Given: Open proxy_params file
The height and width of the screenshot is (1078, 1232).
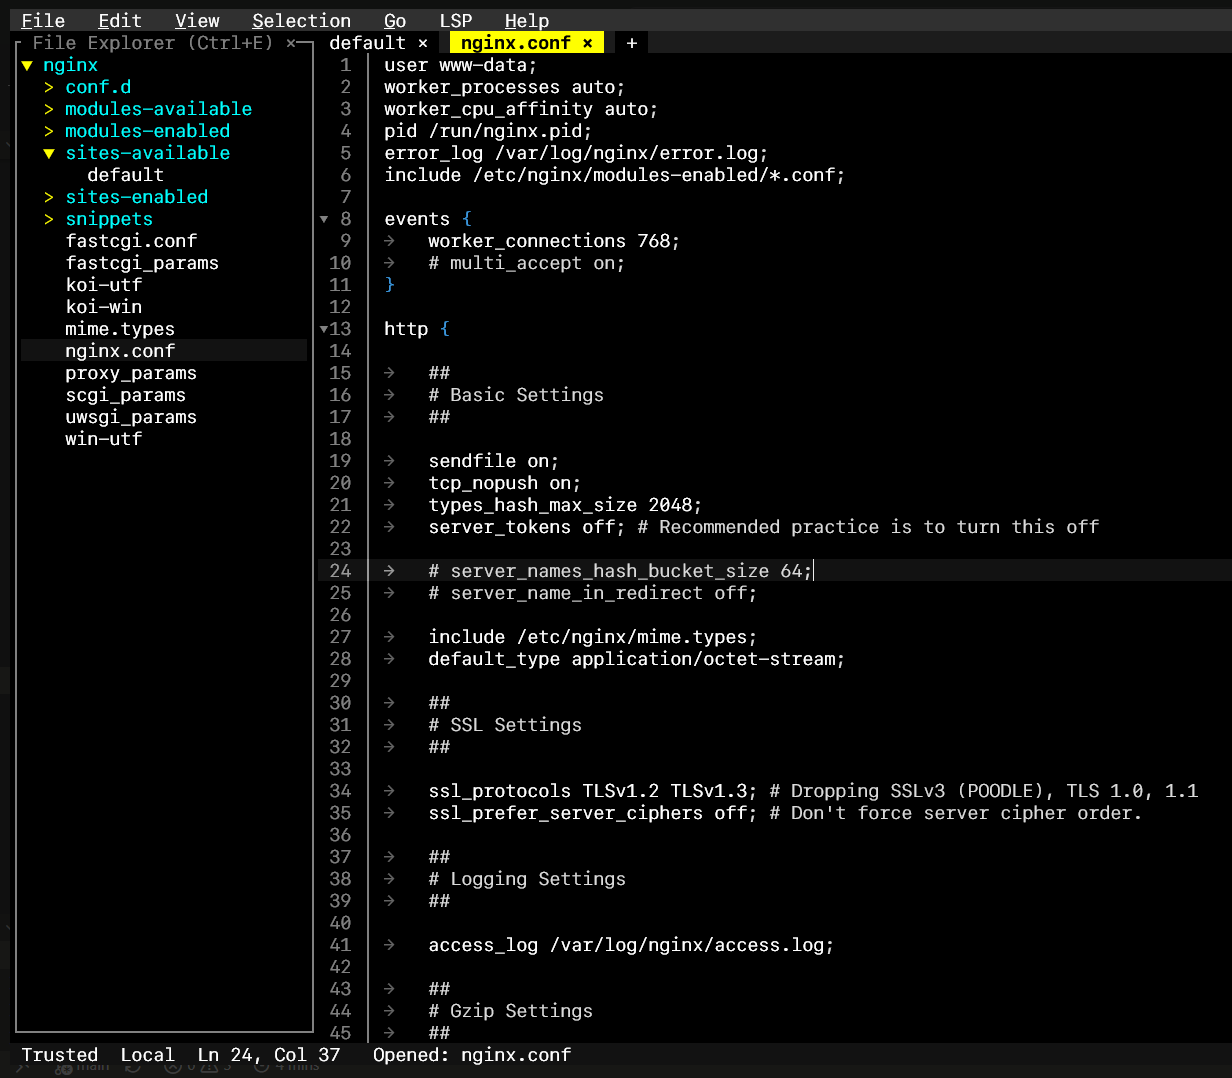Looking at the screenshot, I should (x=131, y=373).
